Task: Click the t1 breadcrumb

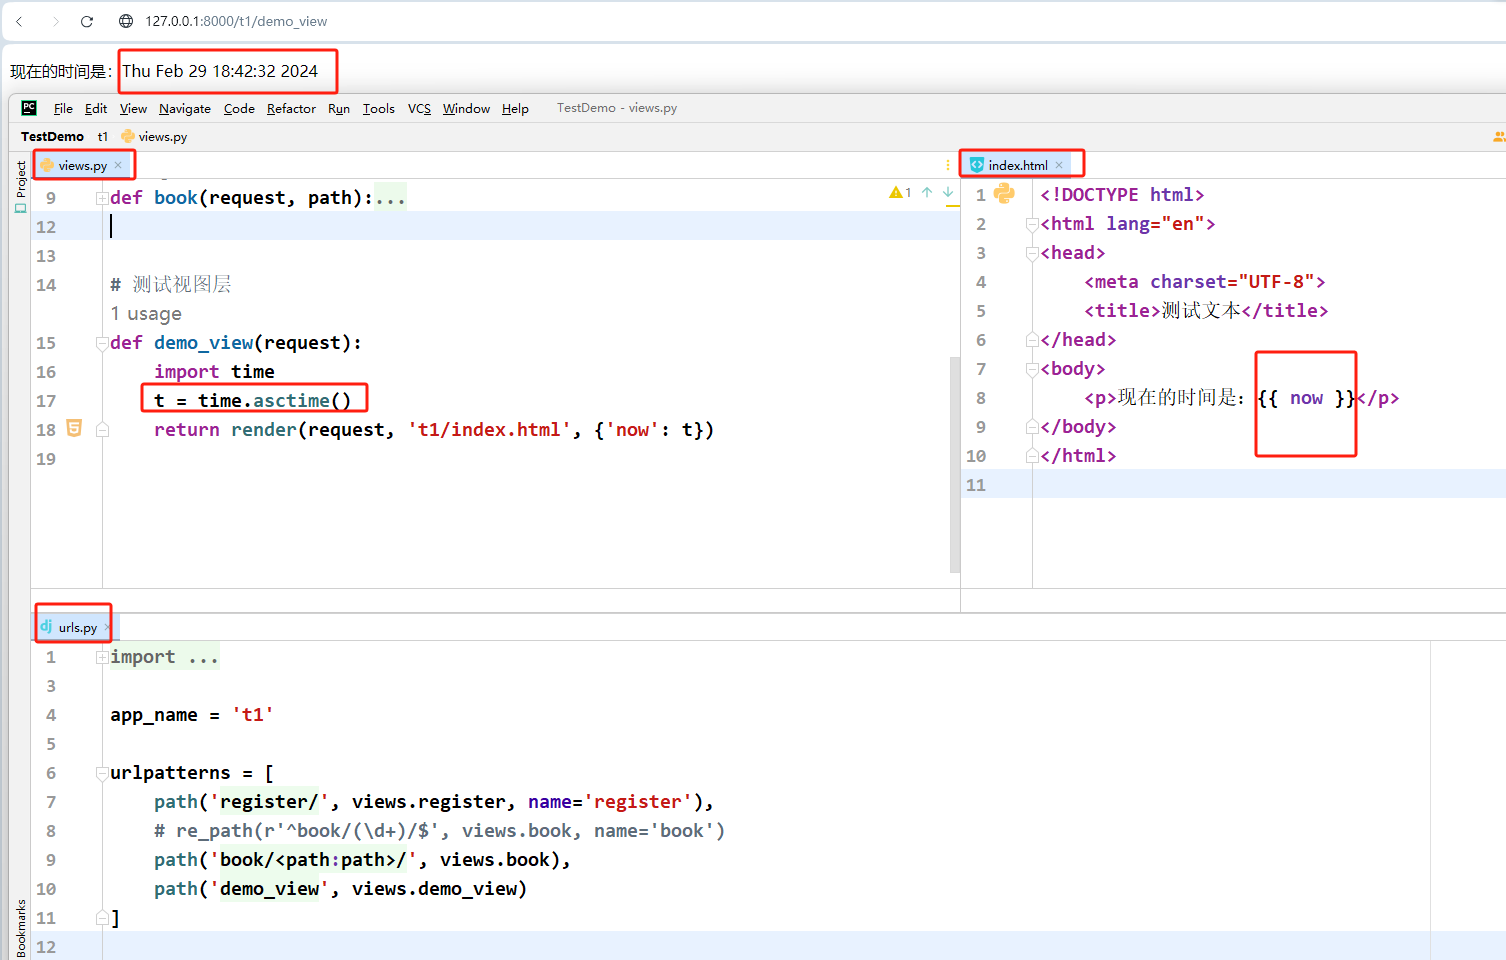Action: pos(102,136)
